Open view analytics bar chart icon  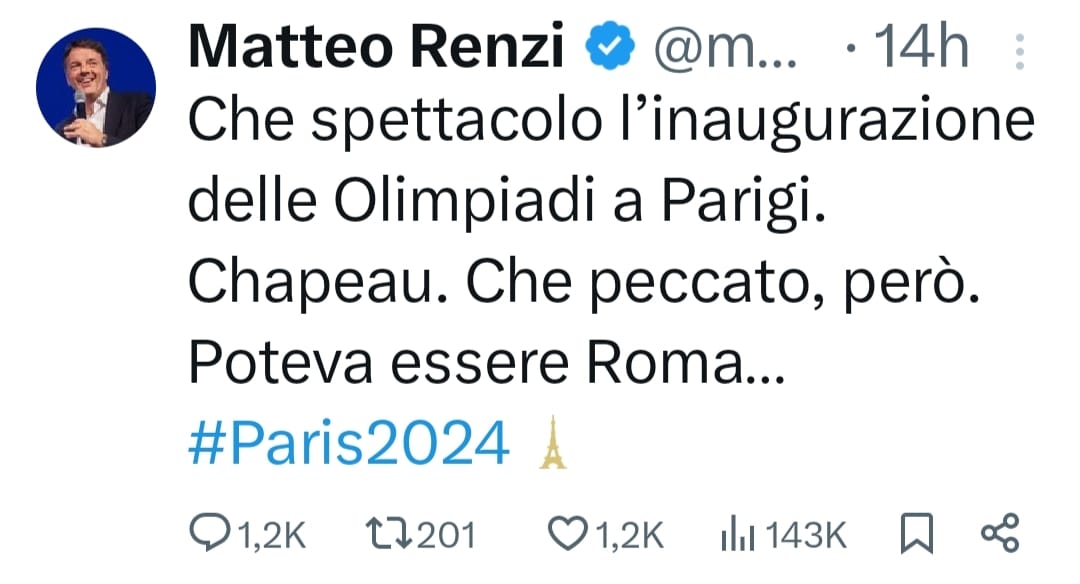coord(738,533)
